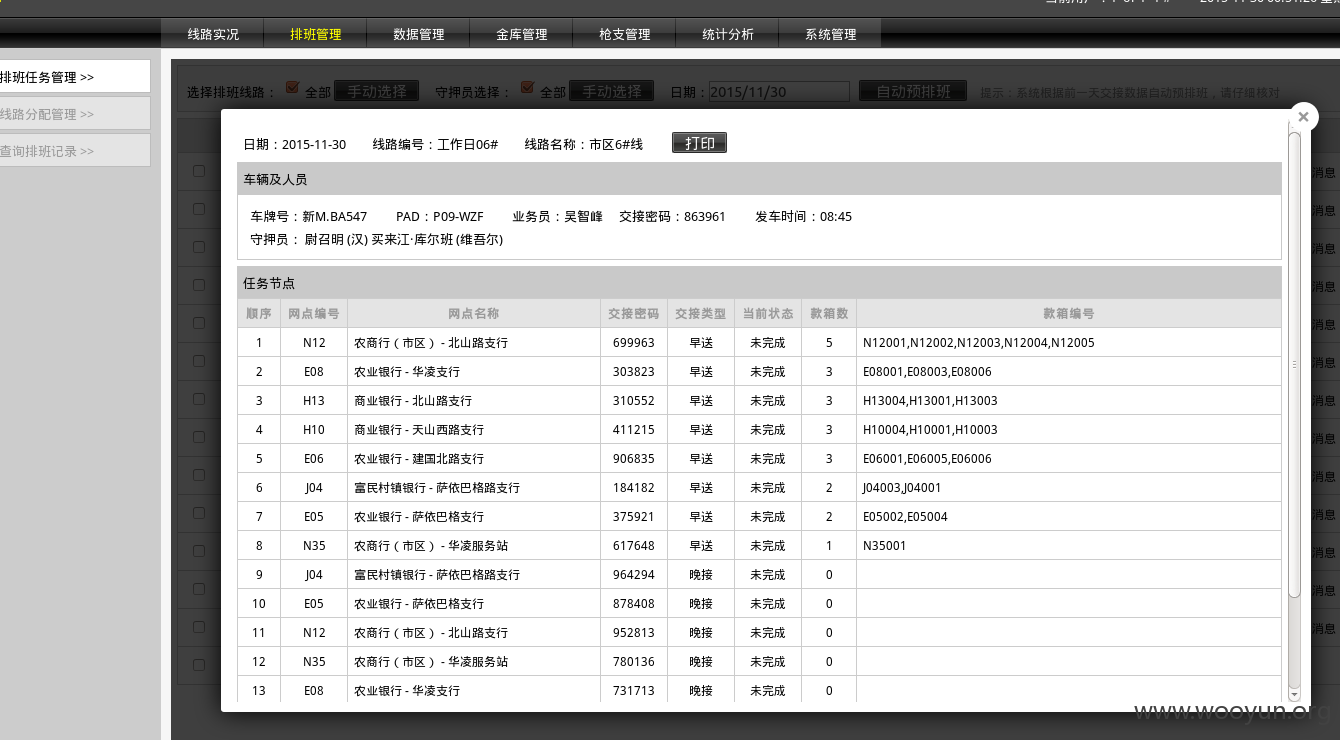Click the 日期 date input field

(779, 91)
